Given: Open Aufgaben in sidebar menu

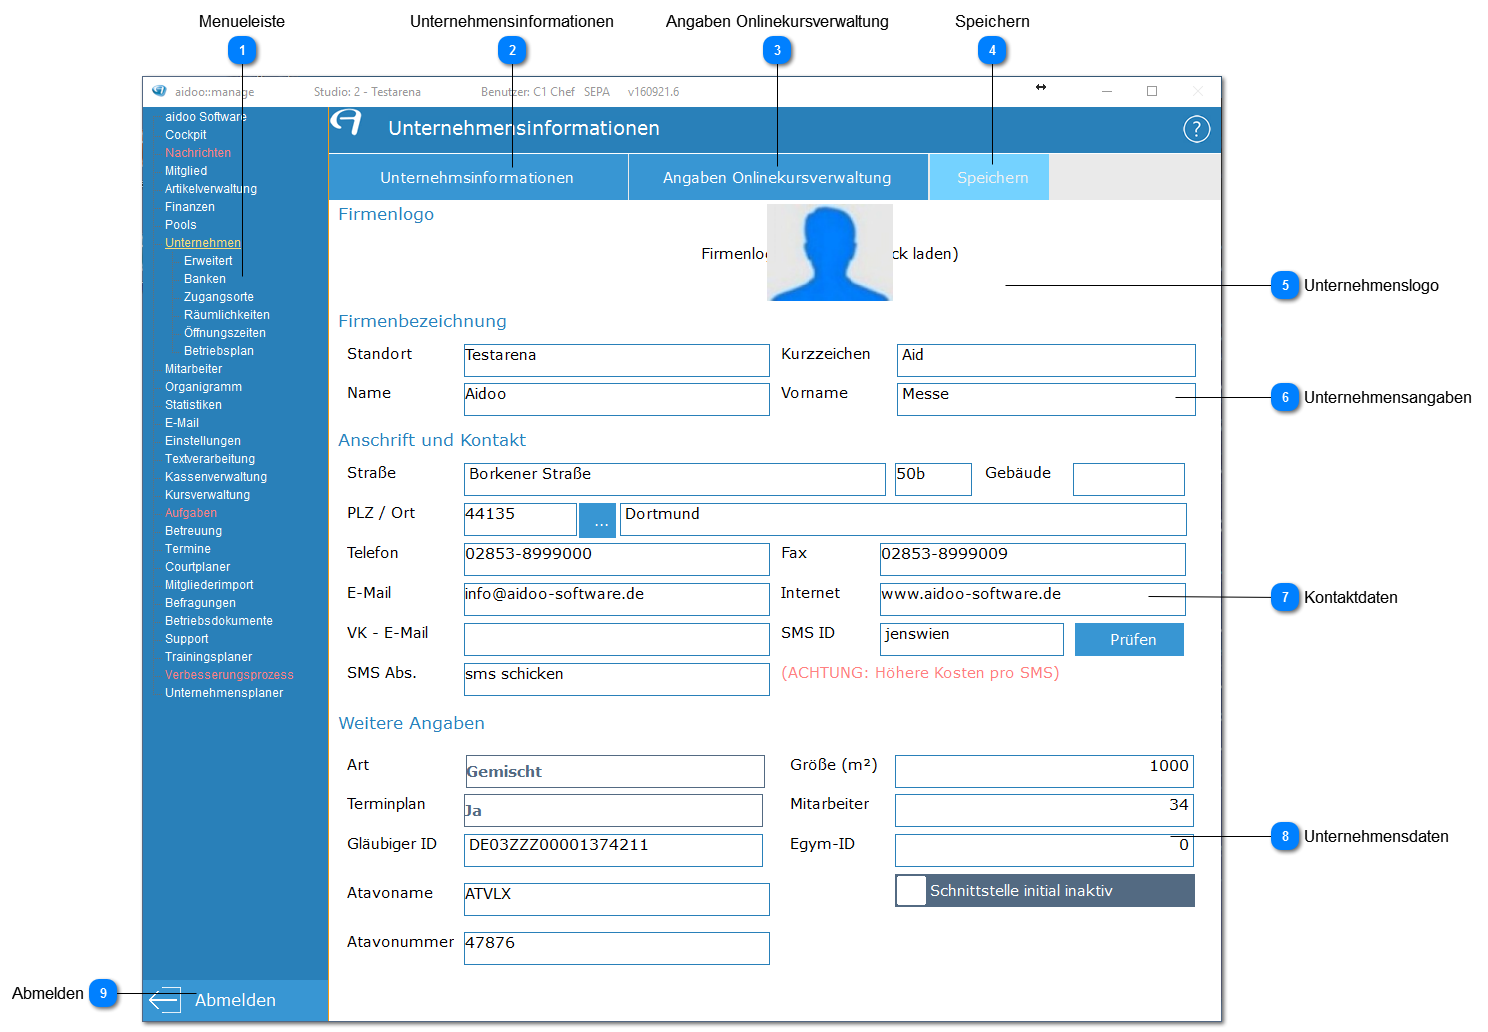Looking at the screenshot, I should [x=191, y=513].
